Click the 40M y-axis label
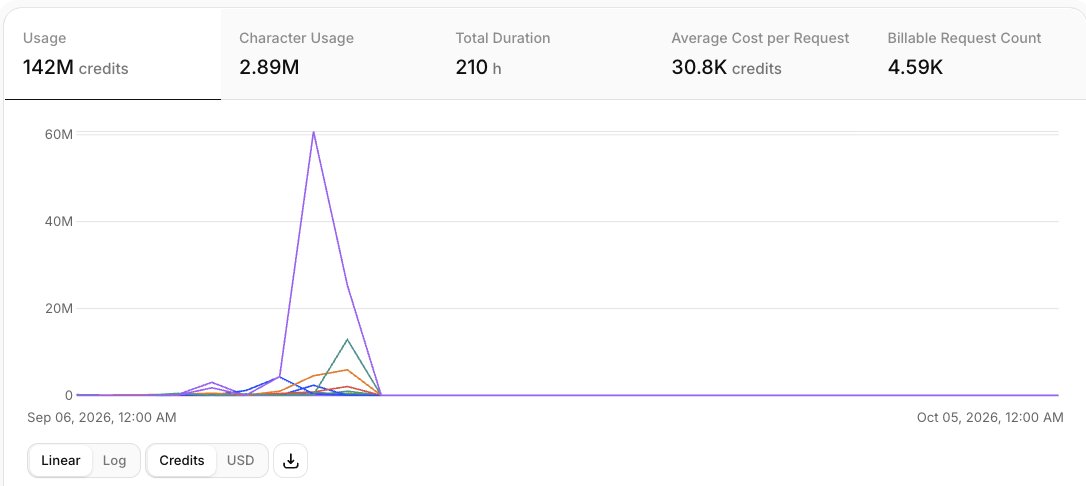The image size is (1086, 486). (59, 222)
